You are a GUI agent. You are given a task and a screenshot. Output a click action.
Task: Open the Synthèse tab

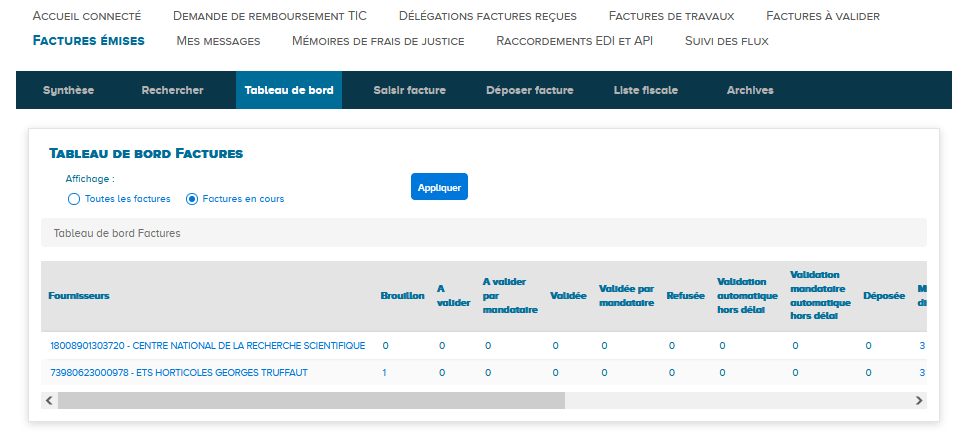[x=68, y=90]
